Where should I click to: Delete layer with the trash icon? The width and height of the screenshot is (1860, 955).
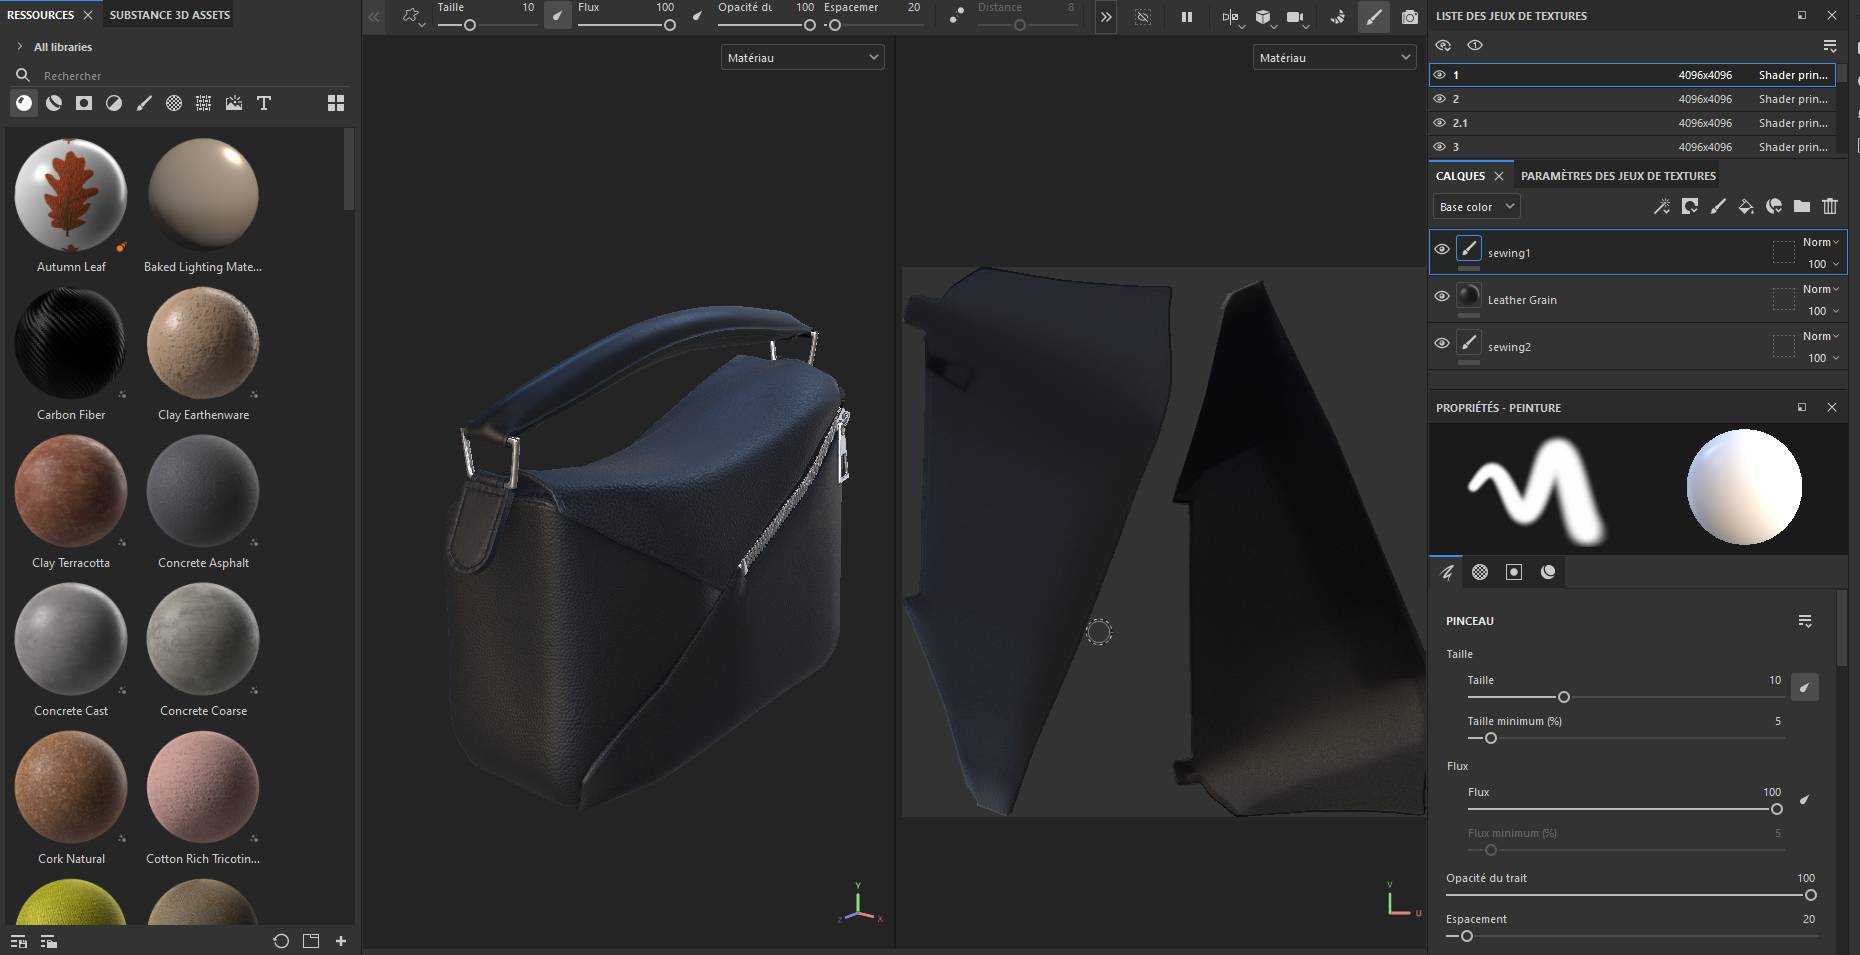1830,206
